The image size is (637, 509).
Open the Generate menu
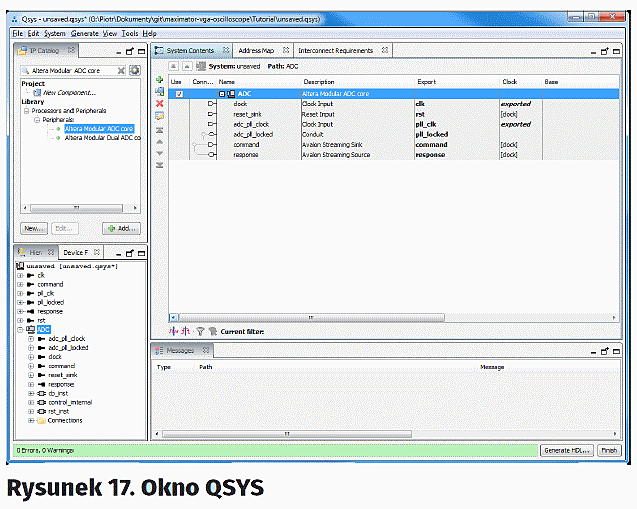pos(85,33)
